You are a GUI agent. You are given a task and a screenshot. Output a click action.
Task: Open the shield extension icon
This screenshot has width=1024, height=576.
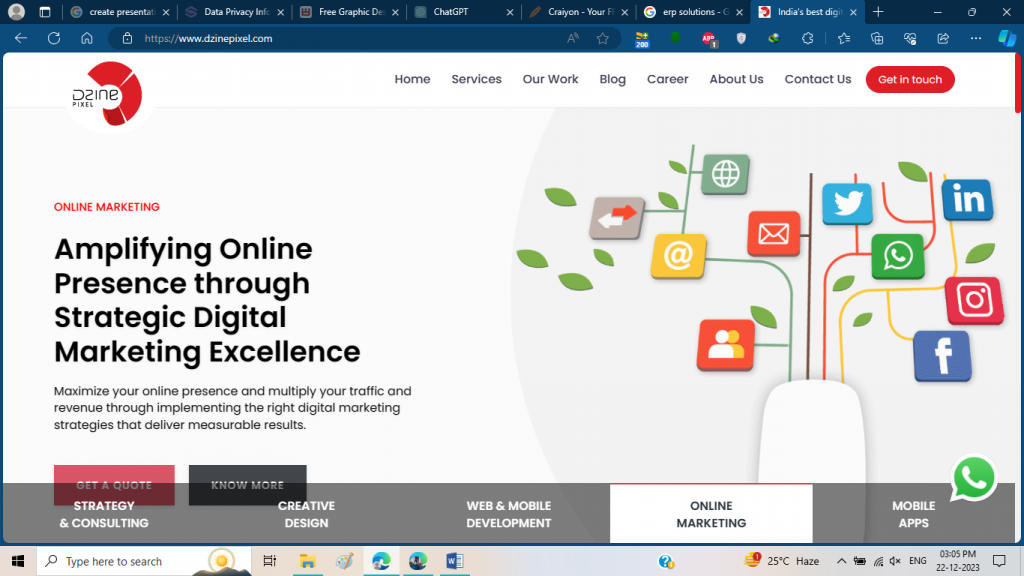click(x=741, y=39)
